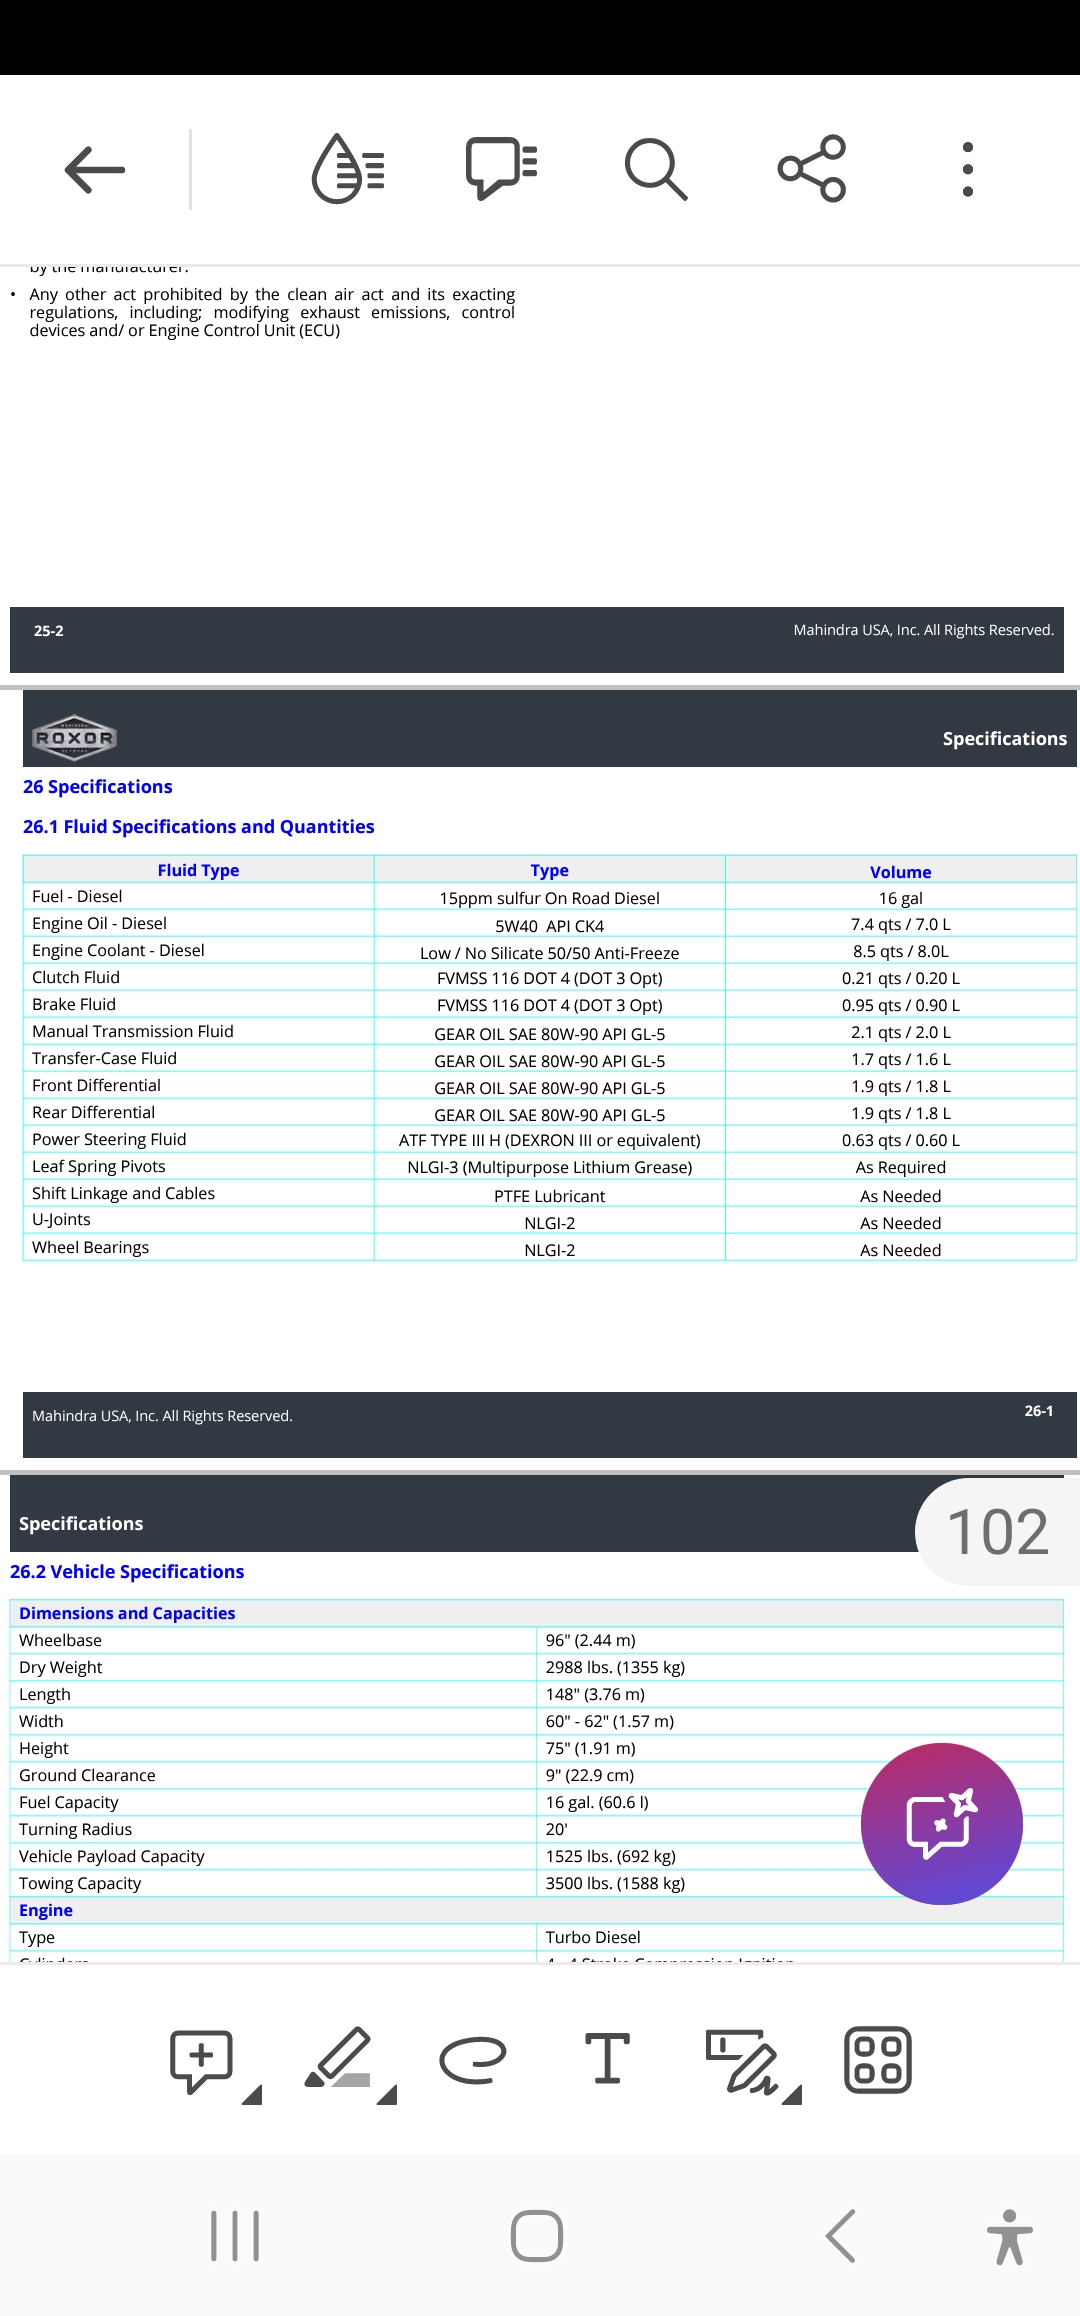Select the fill and sign tool
Image resolution: width=1080 pixels, height=2316 pixels.
click(x=740, y=2060)
